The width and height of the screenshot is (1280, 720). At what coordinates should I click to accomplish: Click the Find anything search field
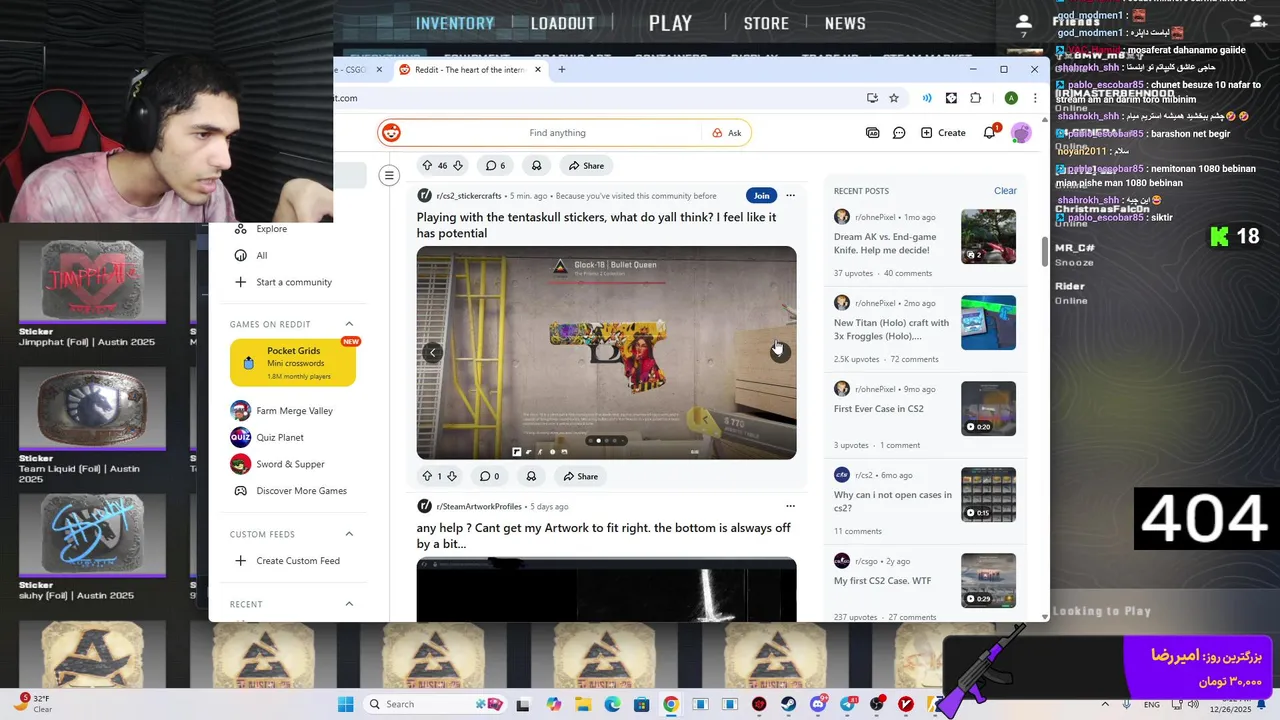[x=557, y=133]
